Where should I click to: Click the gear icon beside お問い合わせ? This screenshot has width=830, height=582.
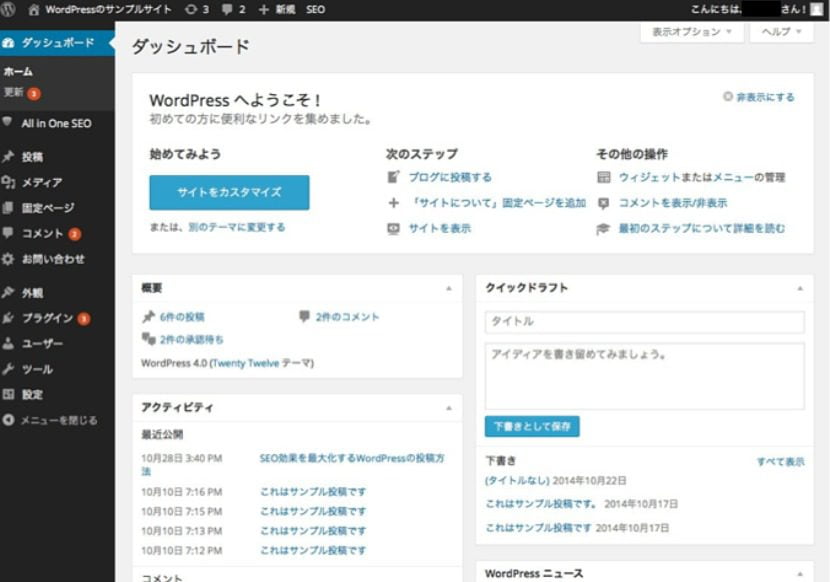[x=8, y=259]
